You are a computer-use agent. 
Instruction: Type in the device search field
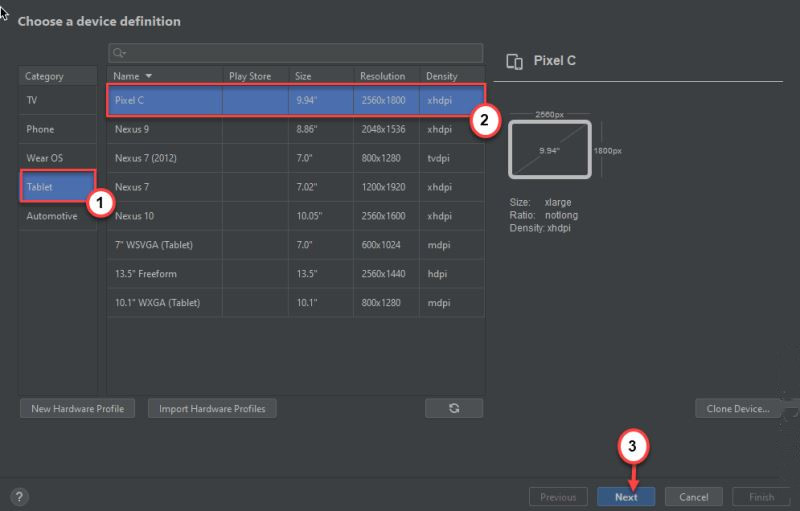point(300,53)
